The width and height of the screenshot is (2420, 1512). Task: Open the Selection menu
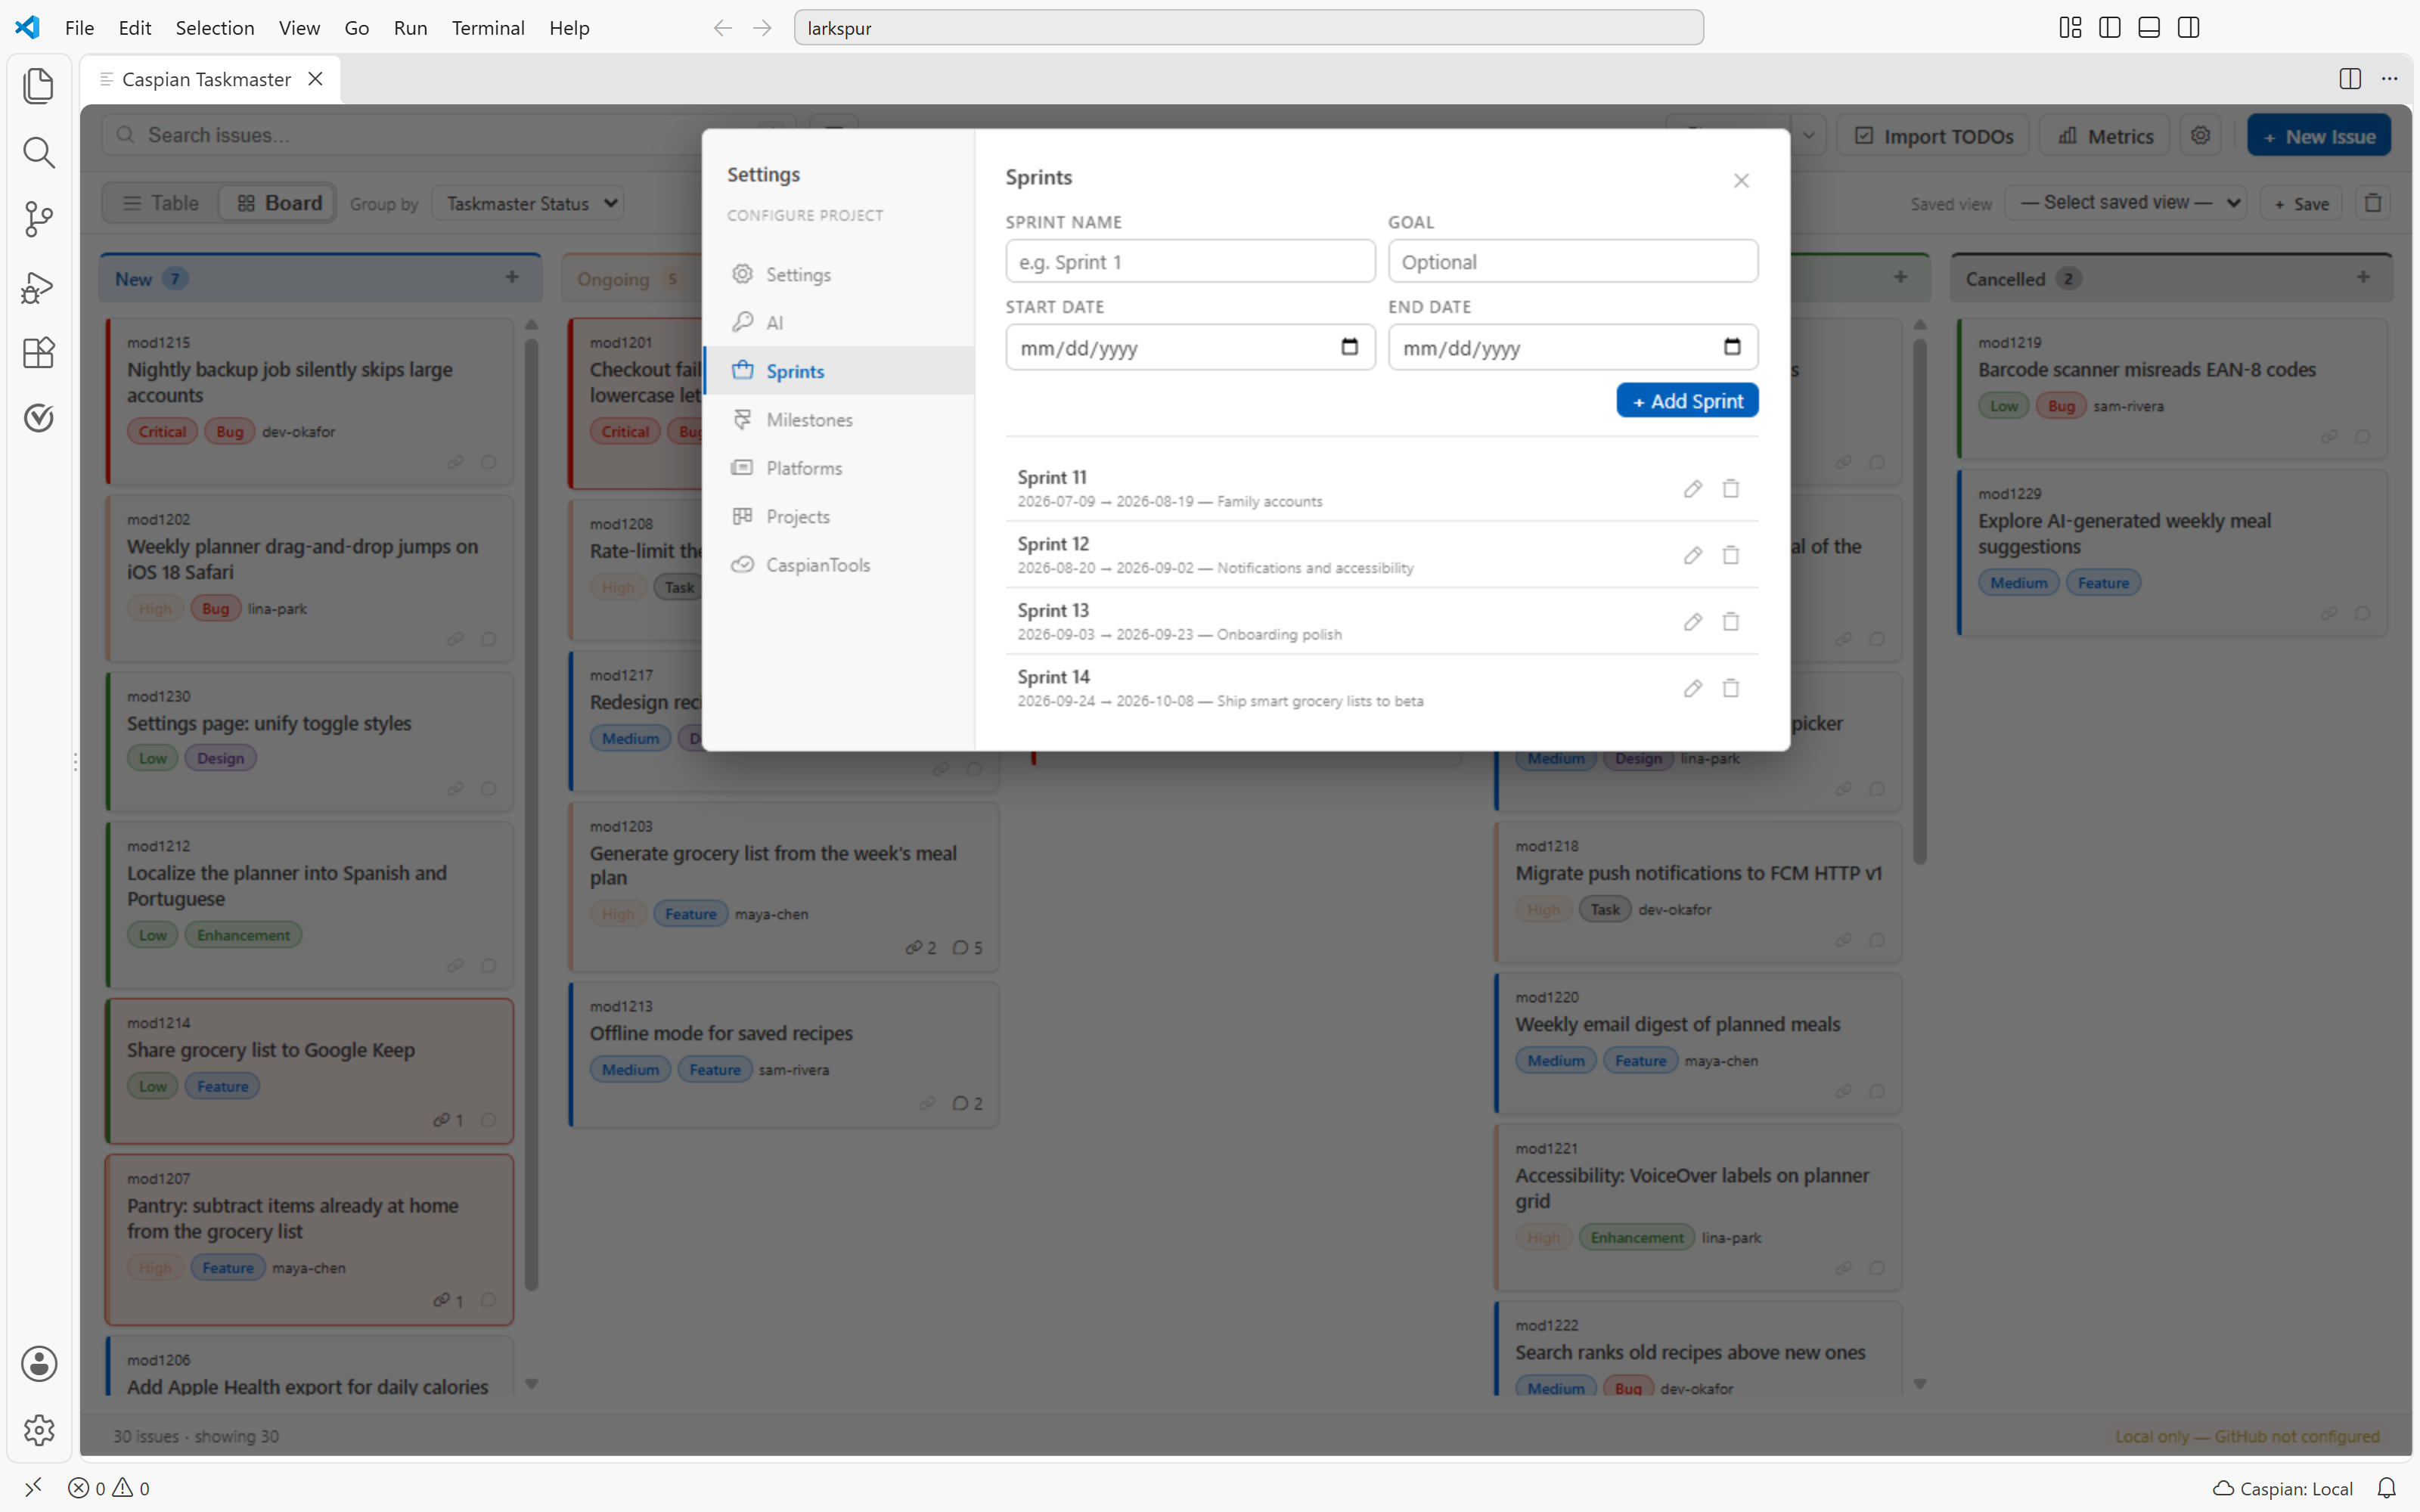215,28
